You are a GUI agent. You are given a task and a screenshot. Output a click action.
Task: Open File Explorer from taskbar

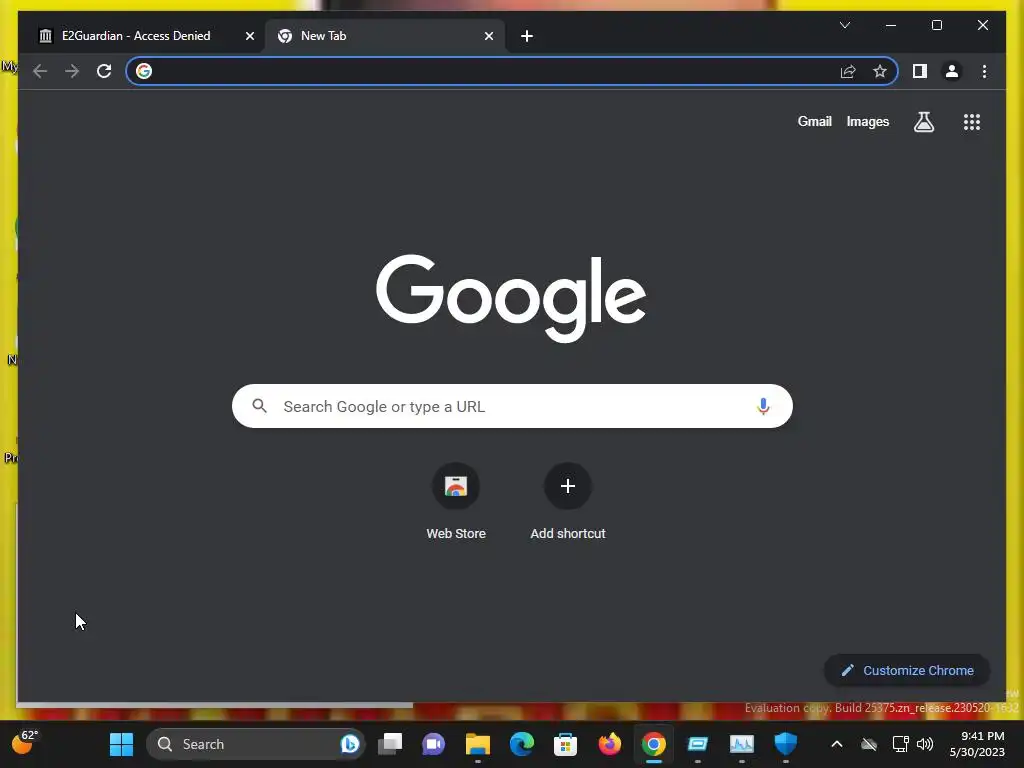(477, 744)
